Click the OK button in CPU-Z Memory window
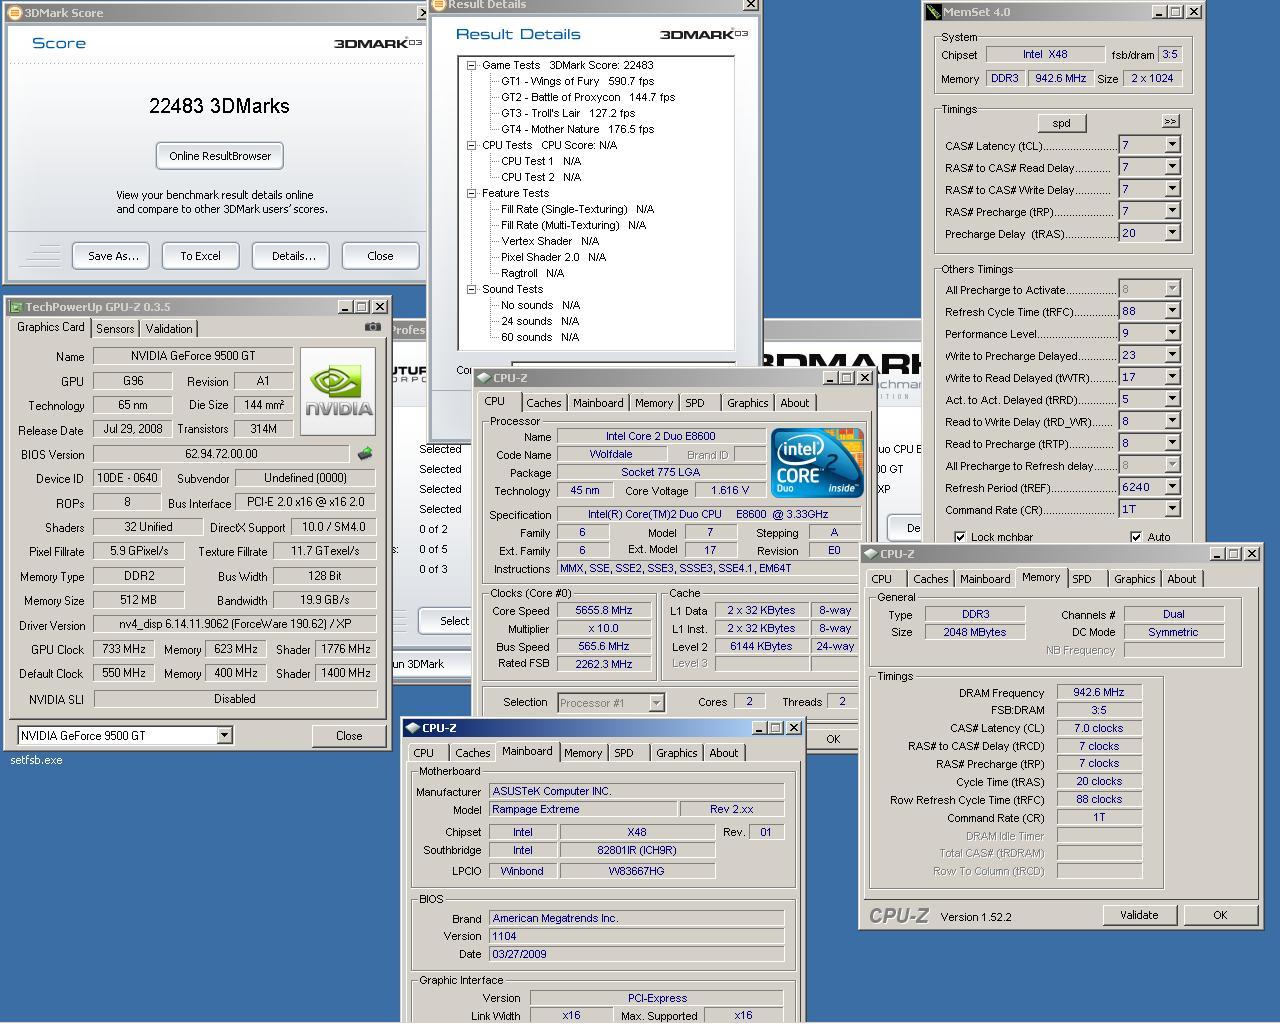 tap(1220, 915)
